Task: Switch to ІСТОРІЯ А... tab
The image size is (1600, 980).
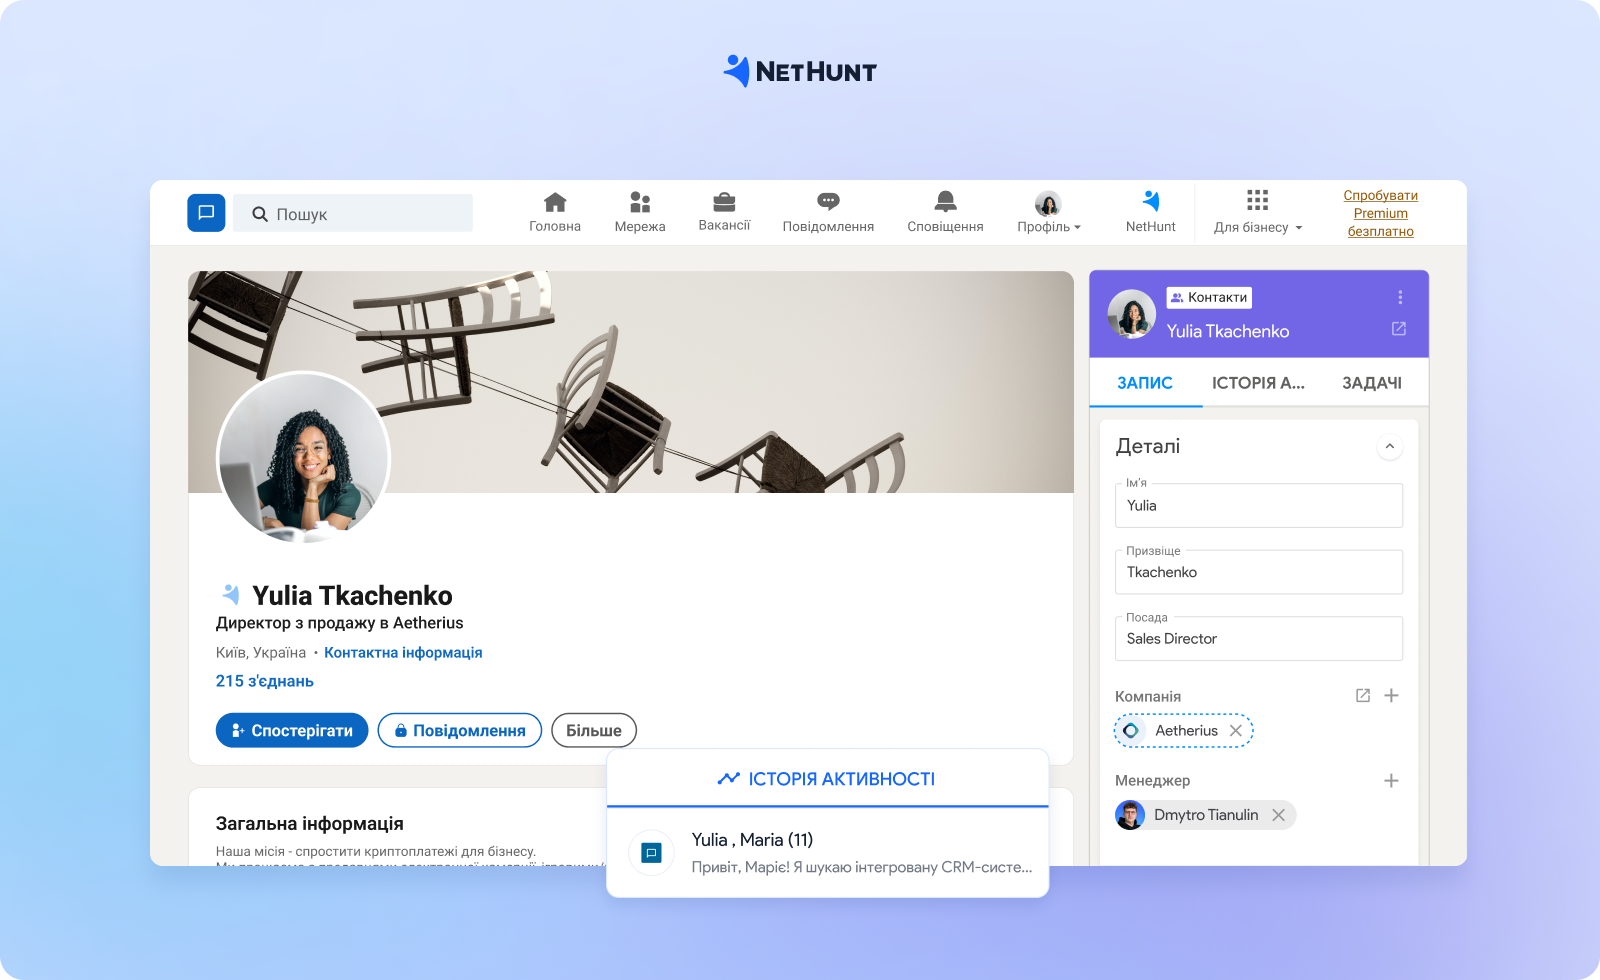Action: pos(1258,383)
